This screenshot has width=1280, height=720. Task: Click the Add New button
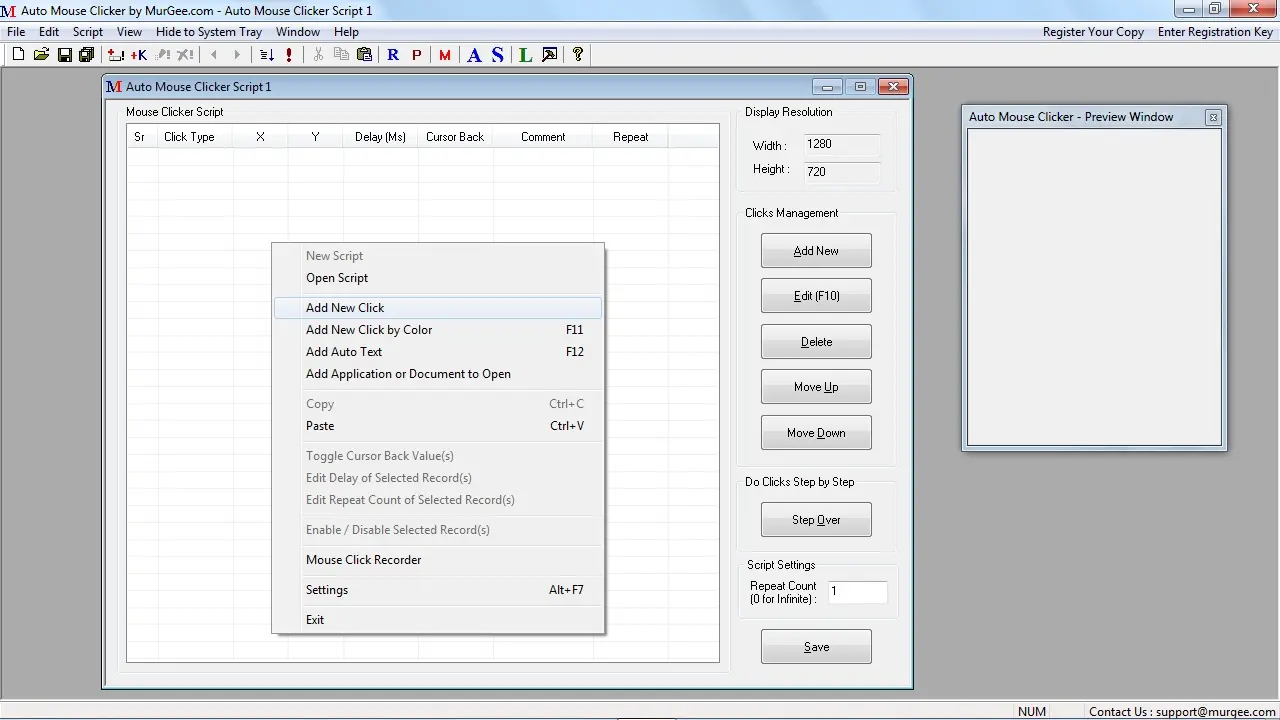coord(816,251)
